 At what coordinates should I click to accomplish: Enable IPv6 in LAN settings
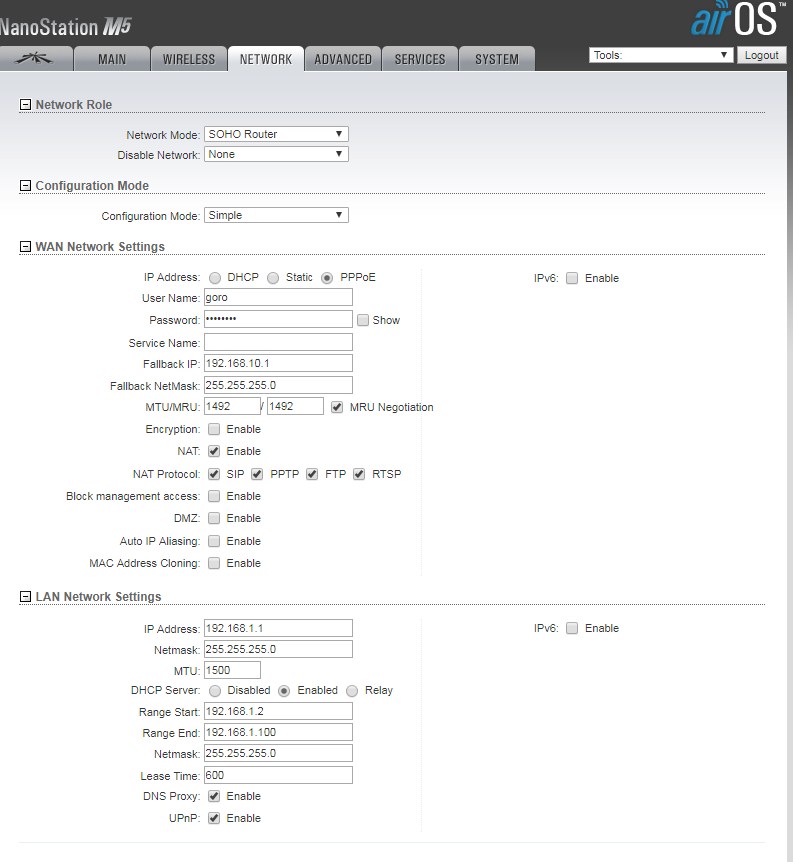point(572,628)
